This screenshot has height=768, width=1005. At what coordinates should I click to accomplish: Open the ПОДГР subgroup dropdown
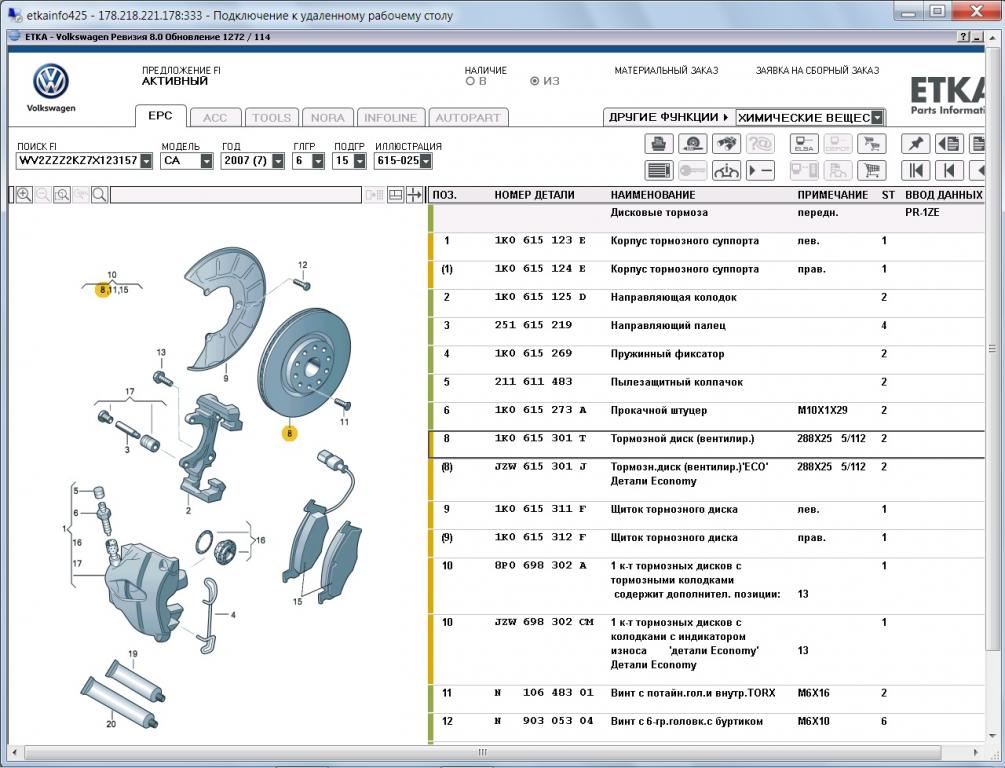pos(360,161)
